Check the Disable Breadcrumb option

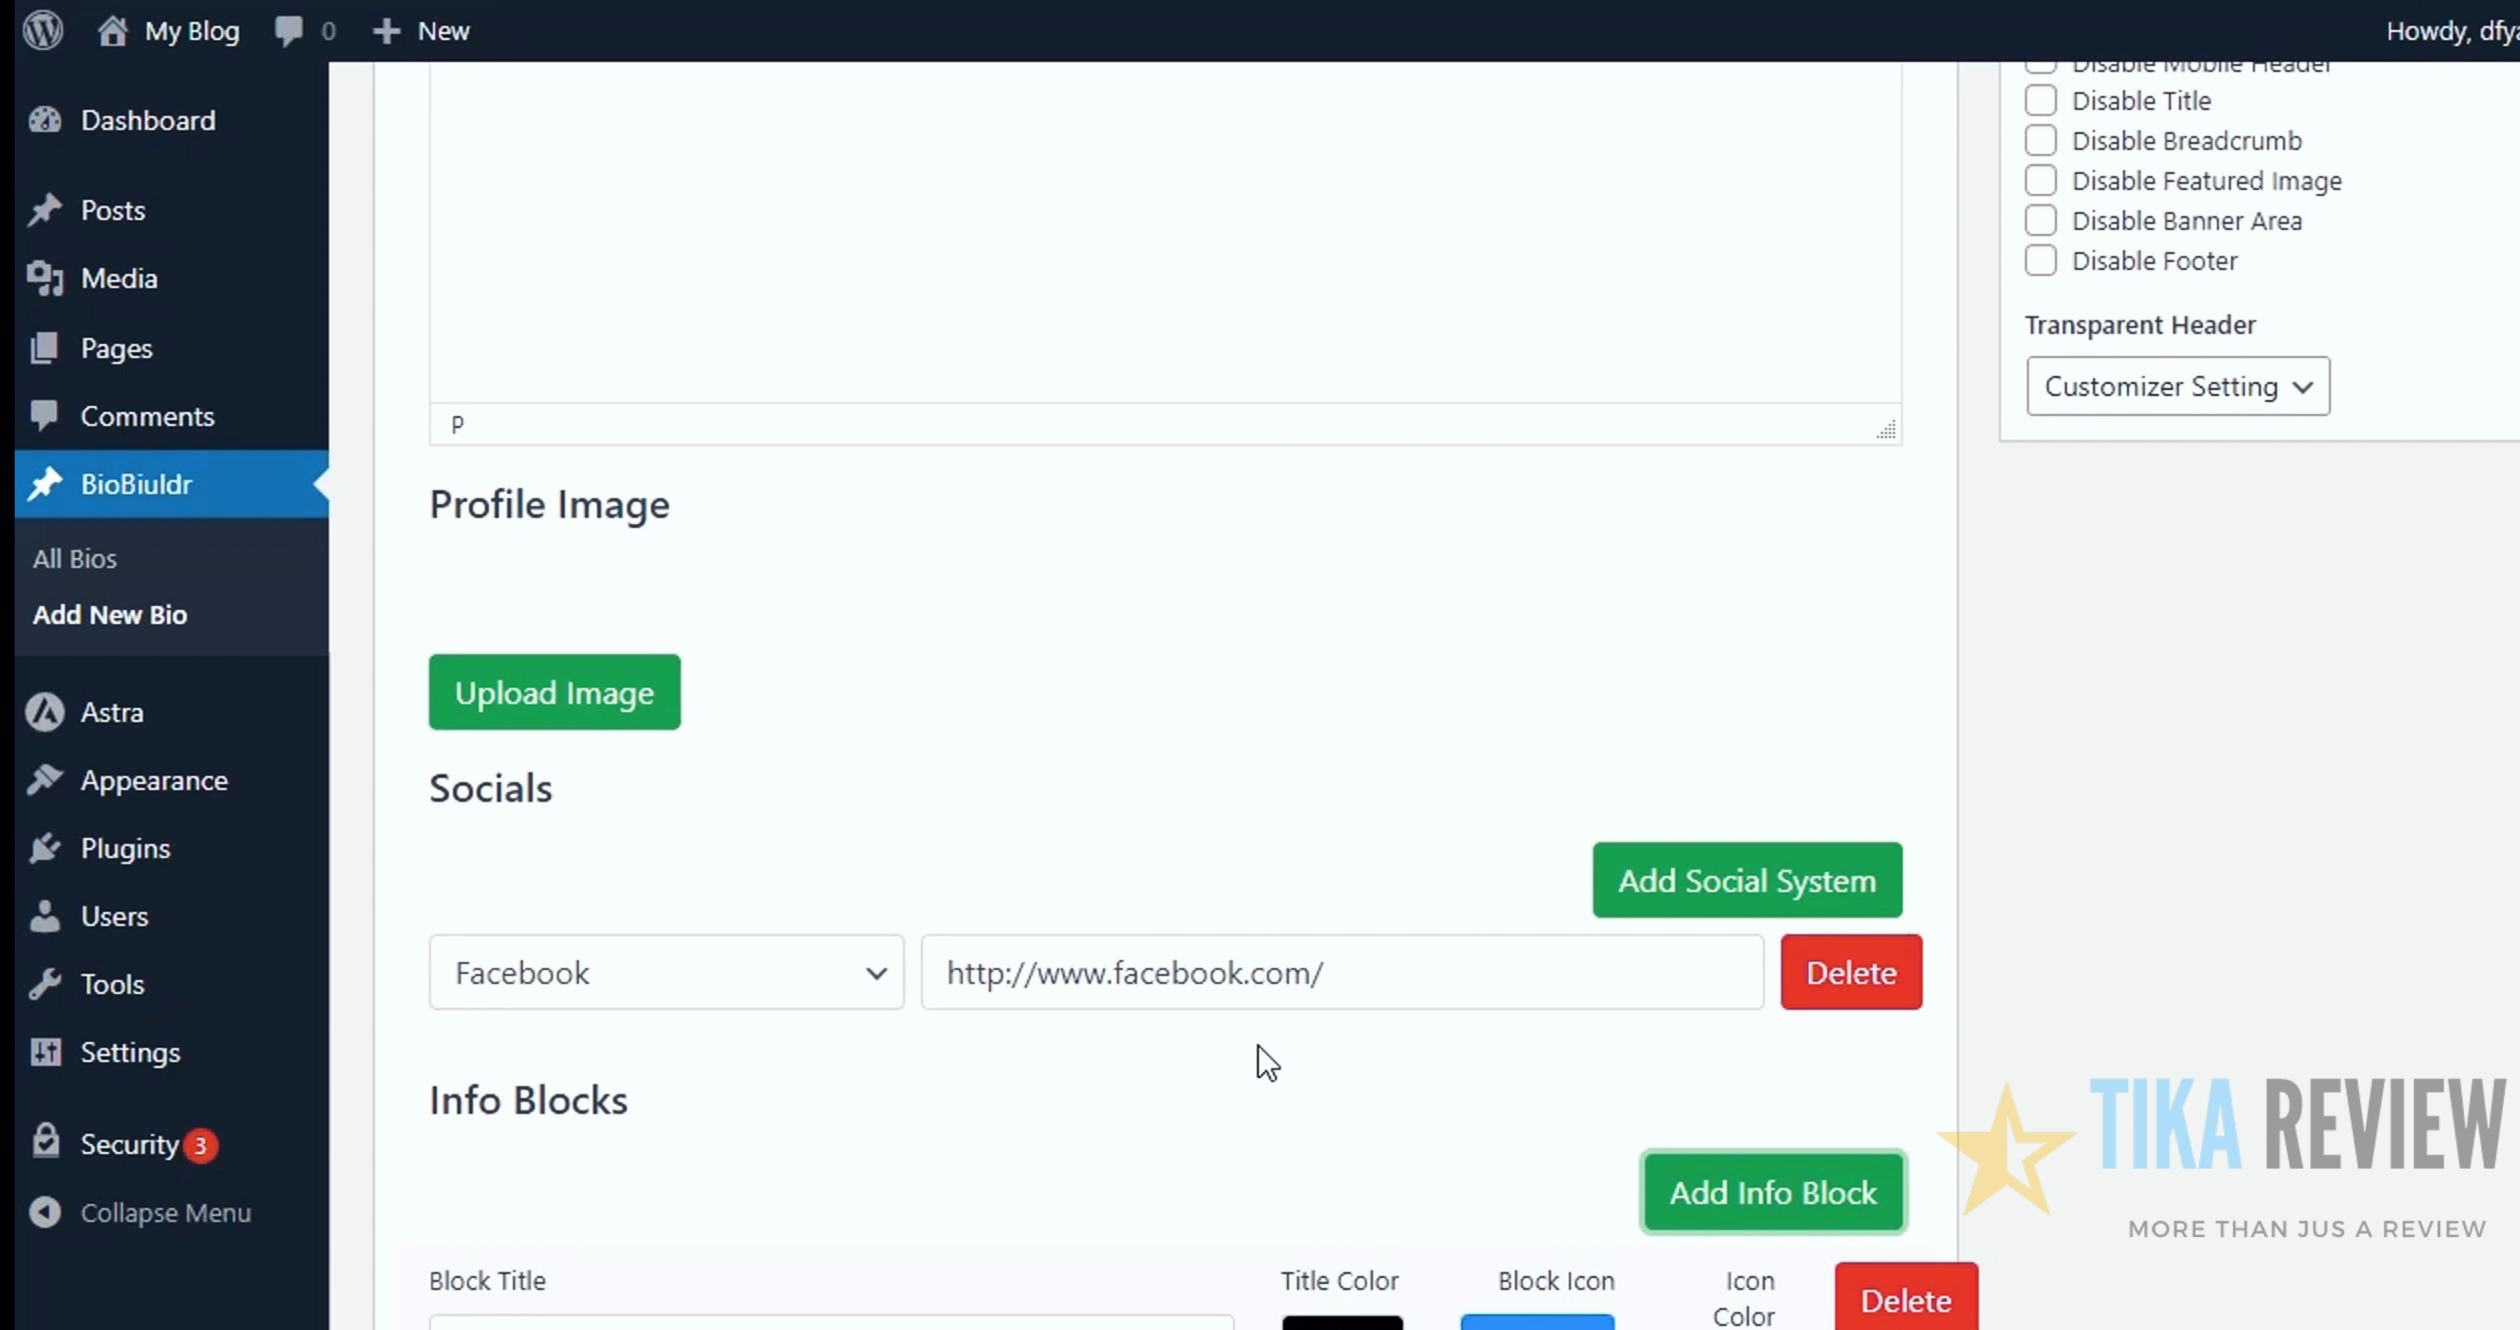coord(2040,140)
